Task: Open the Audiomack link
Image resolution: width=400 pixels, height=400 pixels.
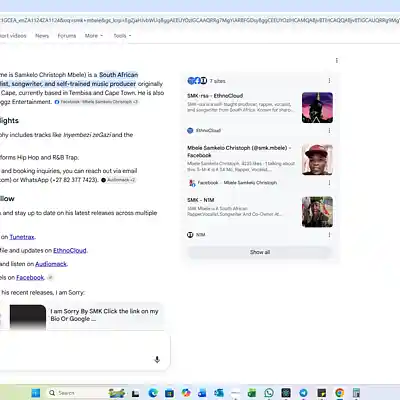Action: (51, 264)
